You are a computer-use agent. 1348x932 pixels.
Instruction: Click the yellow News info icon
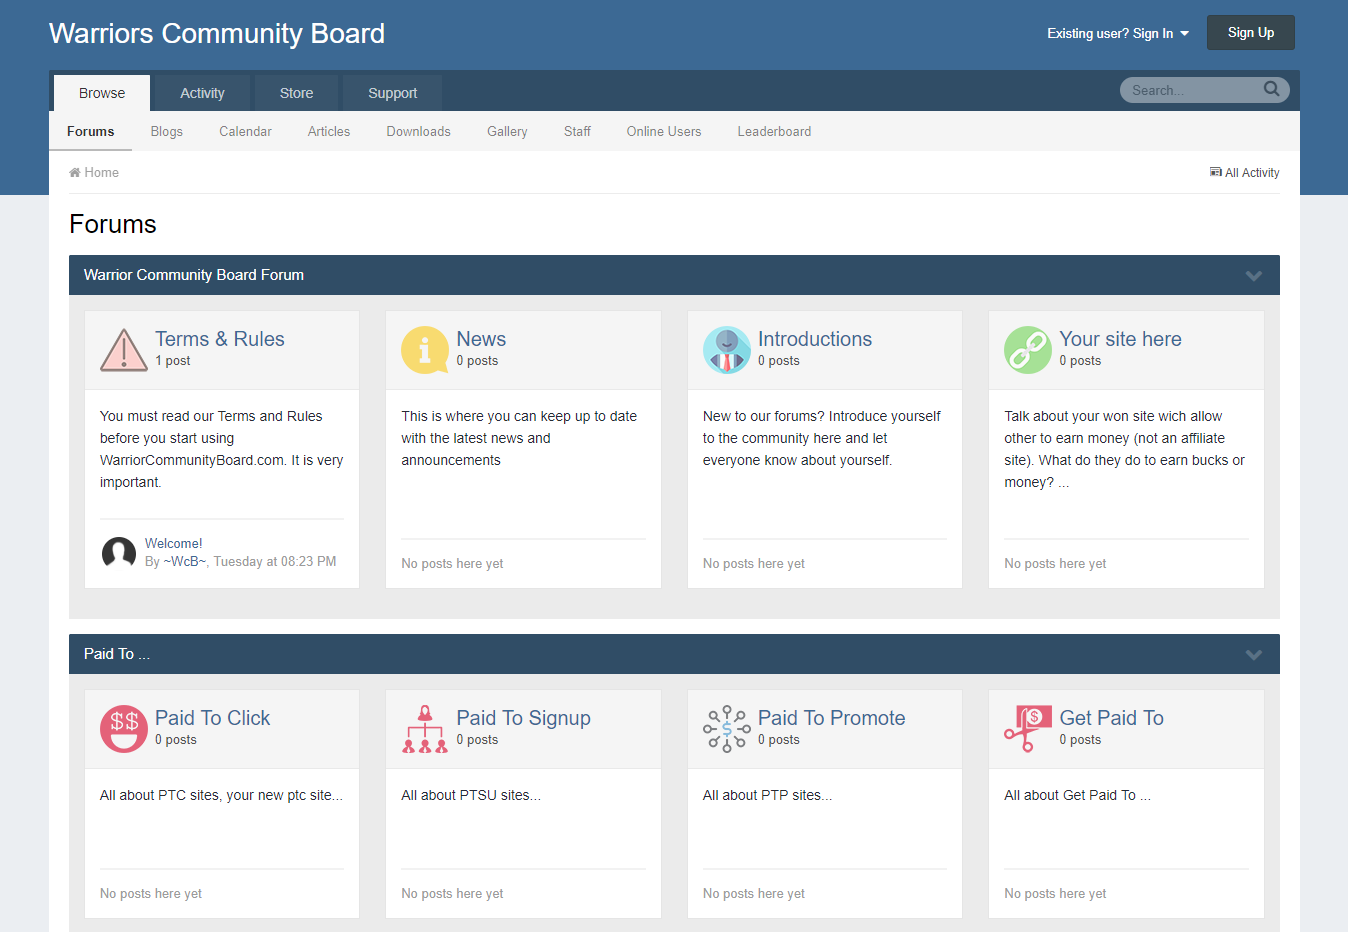pos(425,350)
